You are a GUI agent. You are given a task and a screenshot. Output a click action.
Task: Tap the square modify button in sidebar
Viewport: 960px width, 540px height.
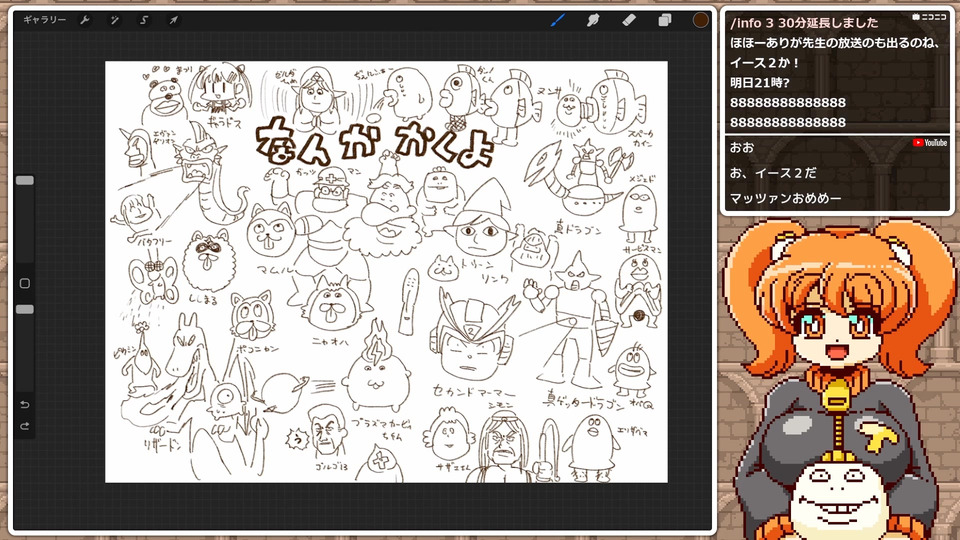pos(25,283)
